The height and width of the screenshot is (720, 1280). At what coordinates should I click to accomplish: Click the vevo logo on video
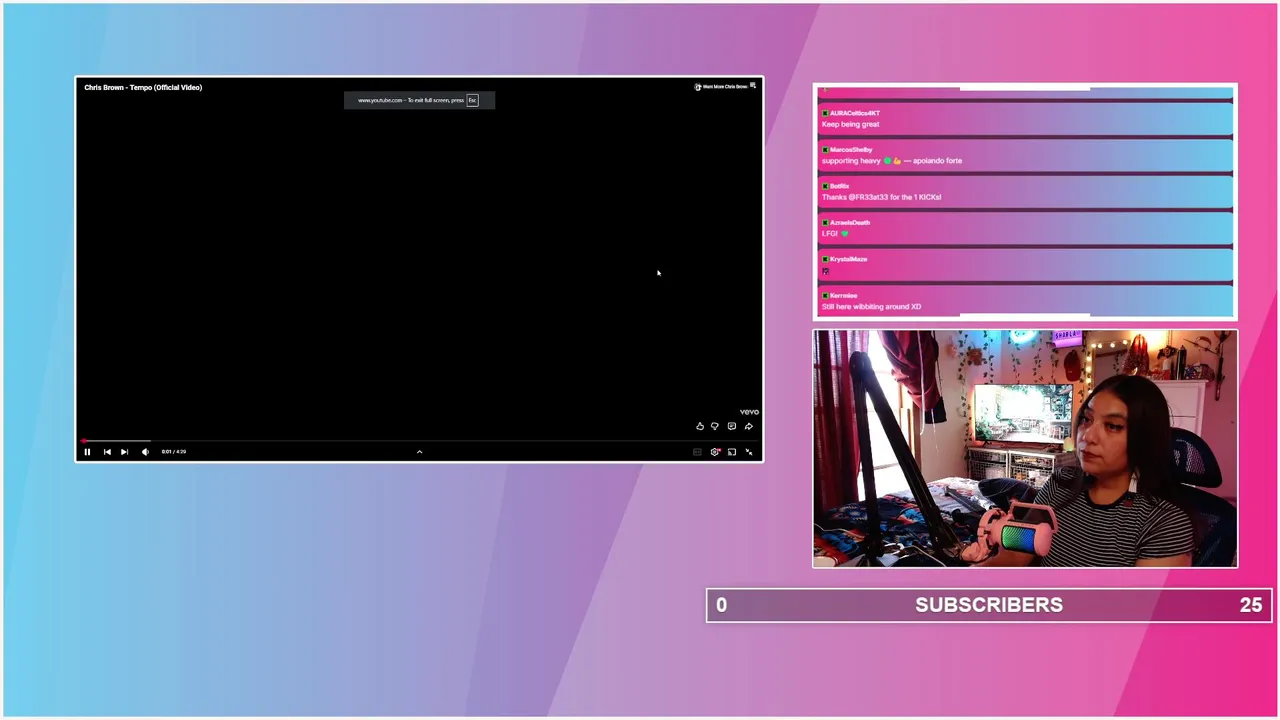[749, 412]
